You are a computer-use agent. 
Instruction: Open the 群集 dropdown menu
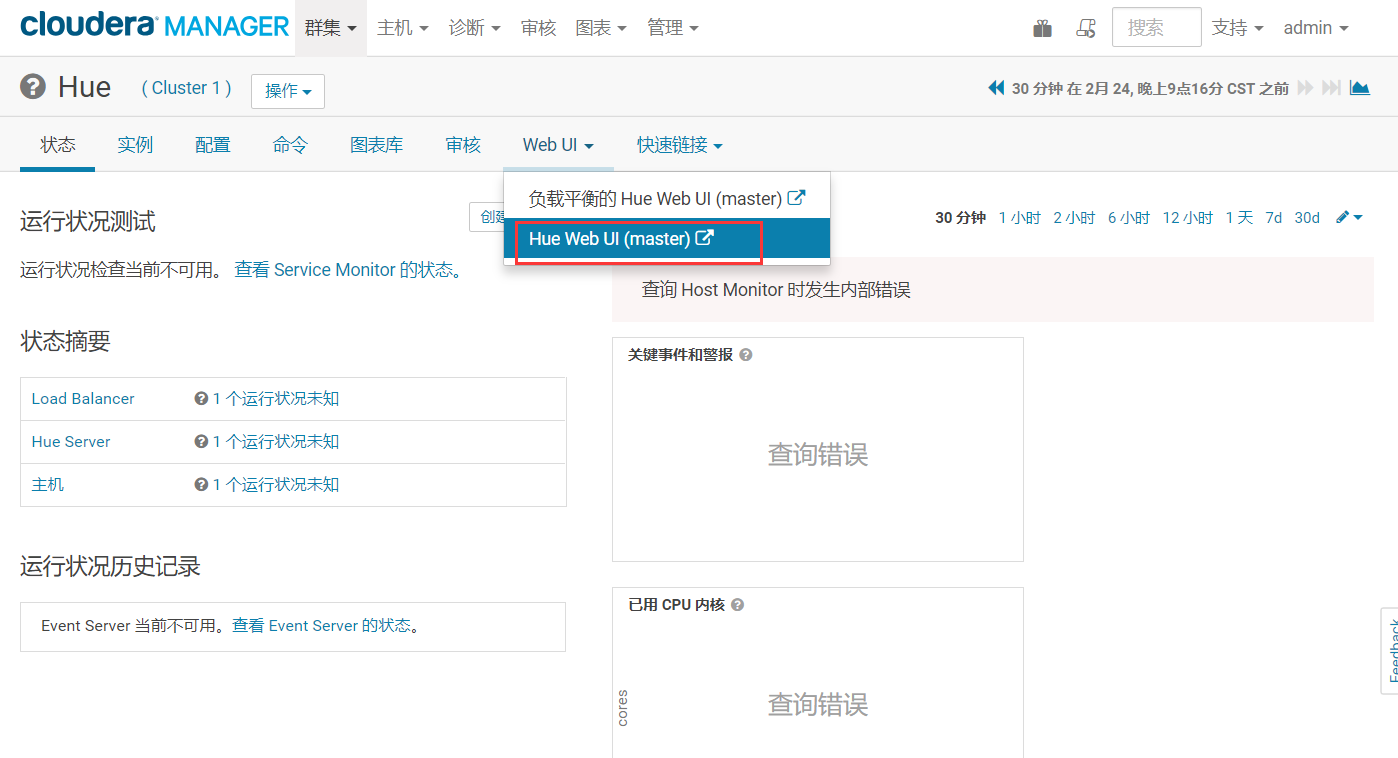(x=331, y=28)
